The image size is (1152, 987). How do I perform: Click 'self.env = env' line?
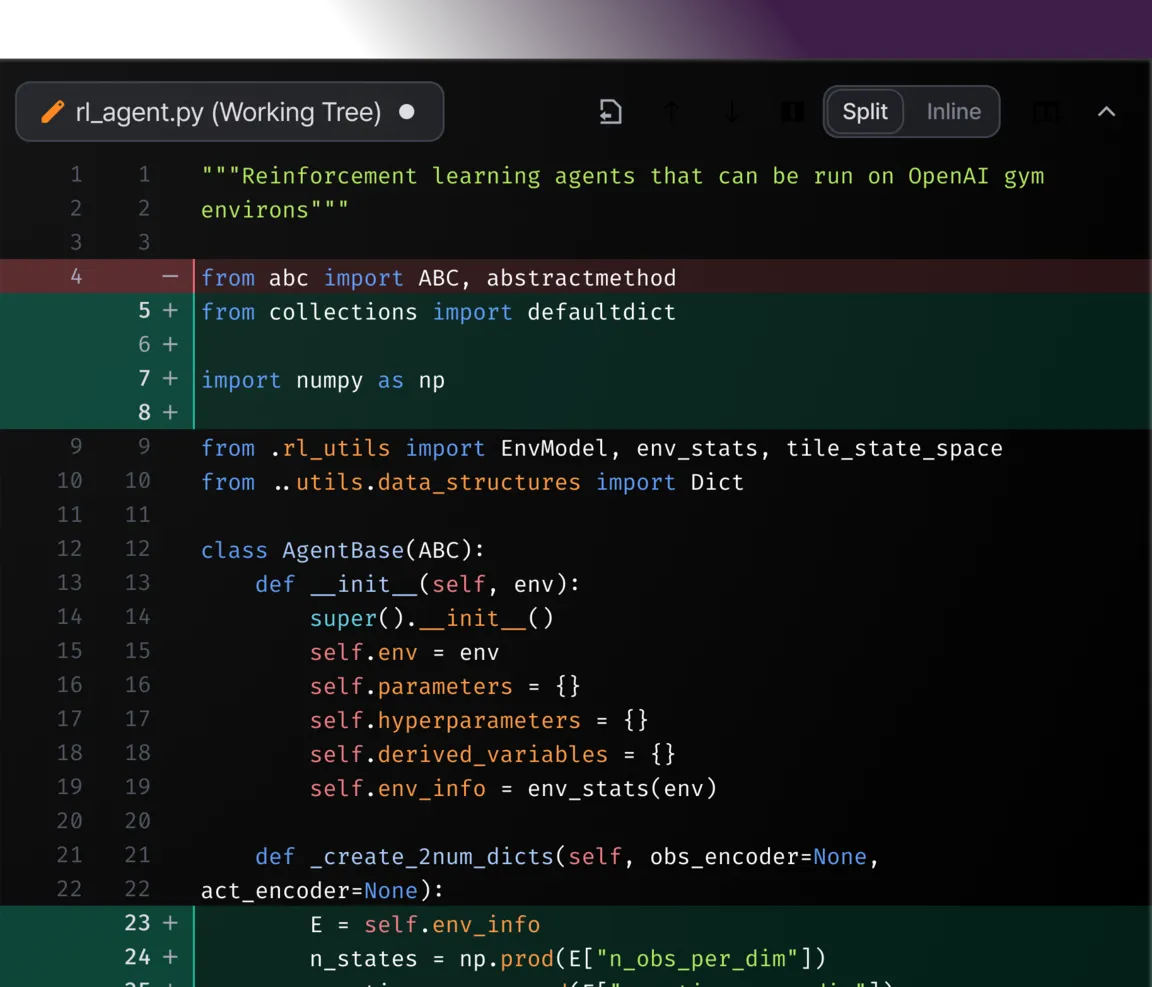coord(404,653)
